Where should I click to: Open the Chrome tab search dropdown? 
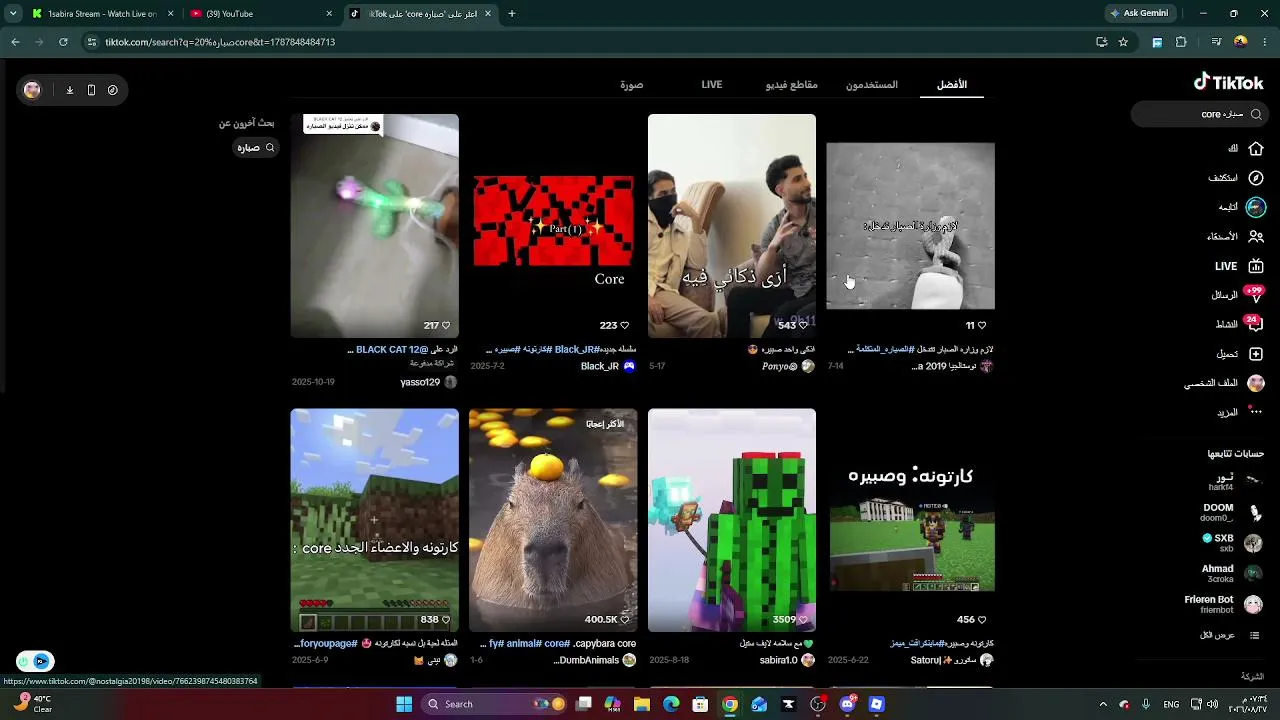12,14
